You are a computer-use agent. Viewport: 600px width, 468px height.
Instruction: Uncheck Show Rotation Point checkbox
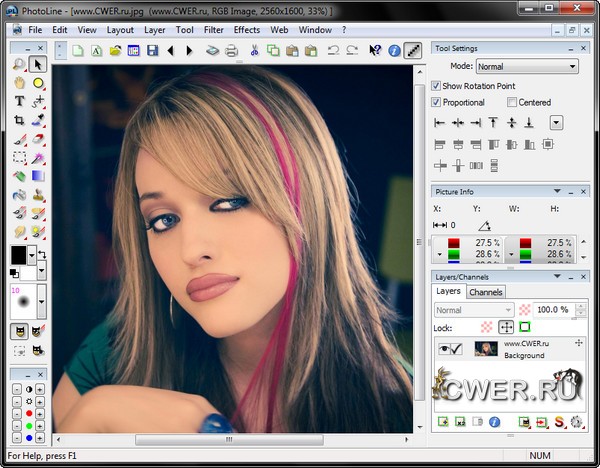(x=436, y=86)
